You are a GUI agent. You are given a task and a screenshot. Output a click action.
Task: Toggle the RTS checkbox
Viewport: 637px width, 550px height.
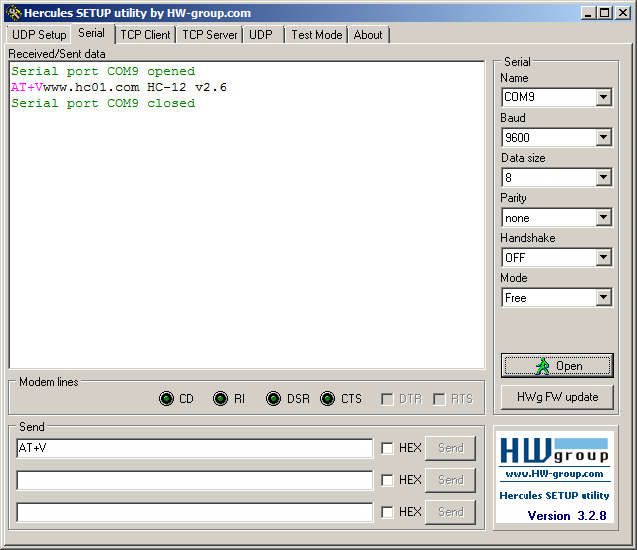pyautogui.click(x=439, y=399)
